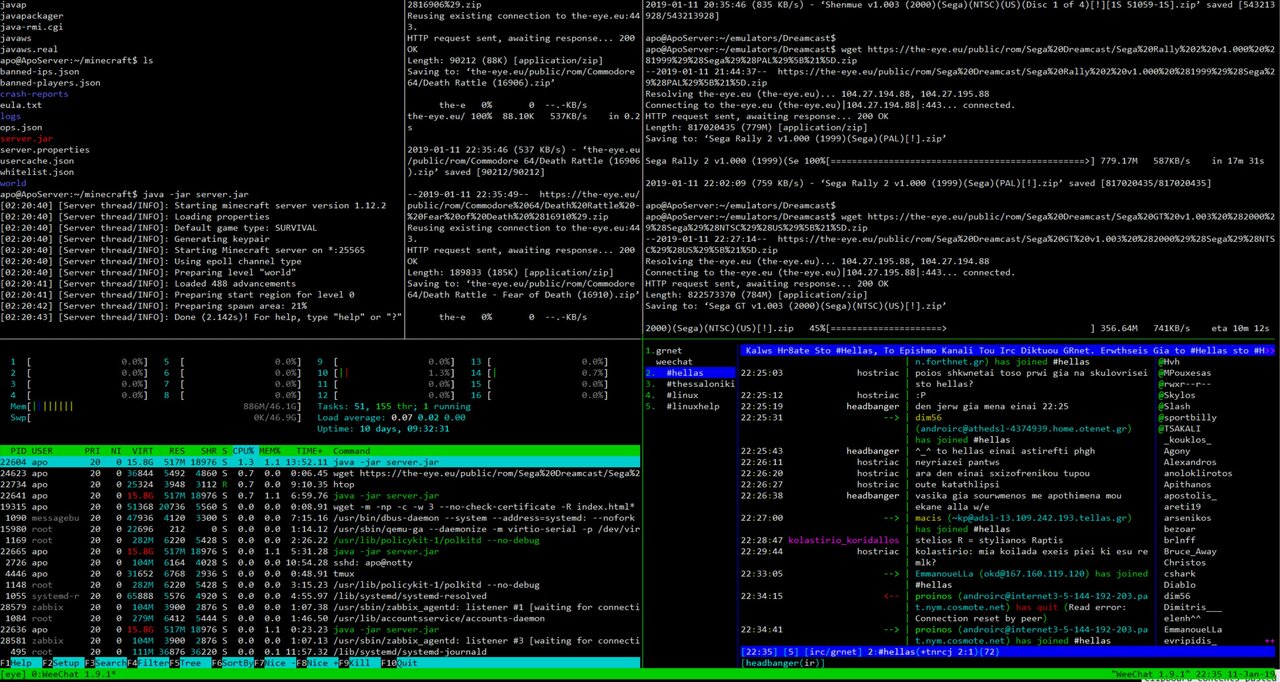Click the TIME+ column header in htop

[x=307, y=451]
